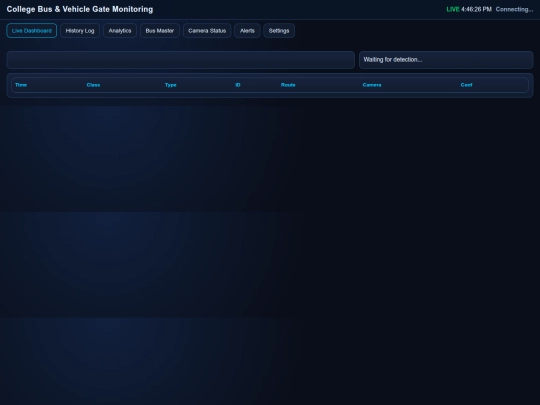This screenshot has width=540, height=405.
Task: Open the History Log tab
Action: [x=80, y=31]
